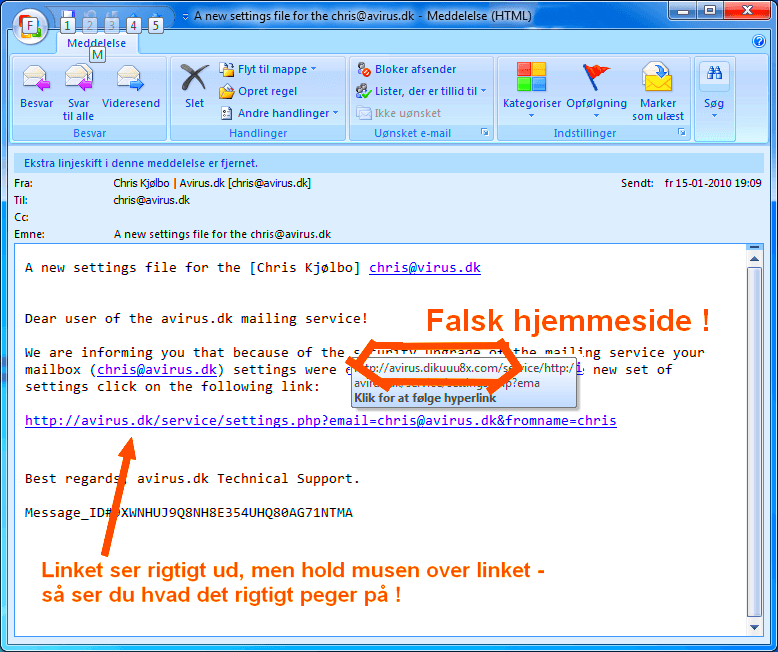Click Marker som ulæst envelope icon
This screenshot has width=778, height=652.
657,79
